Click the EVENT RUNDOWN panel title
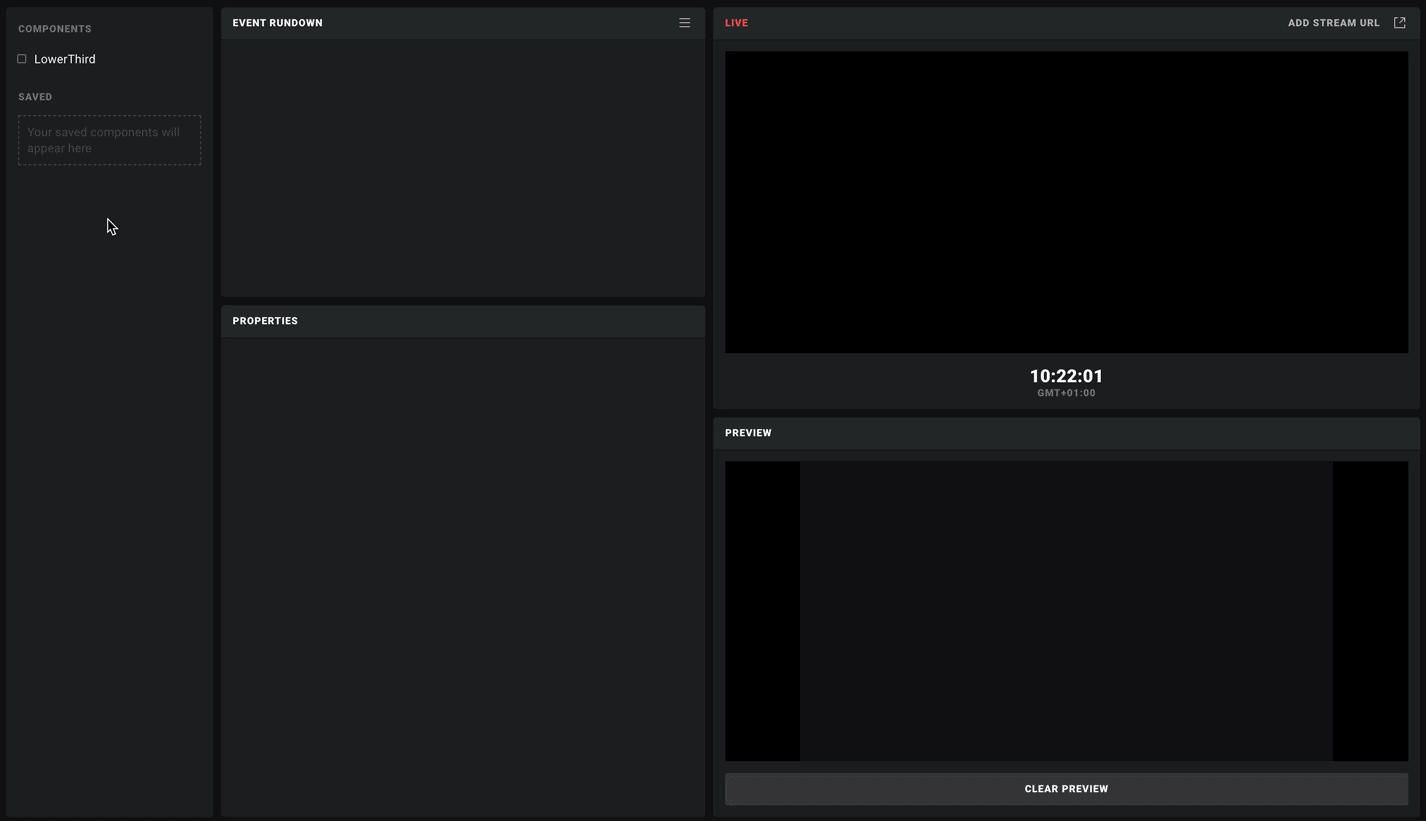Viewport: 1426px width, 821px height. [277, 23]
